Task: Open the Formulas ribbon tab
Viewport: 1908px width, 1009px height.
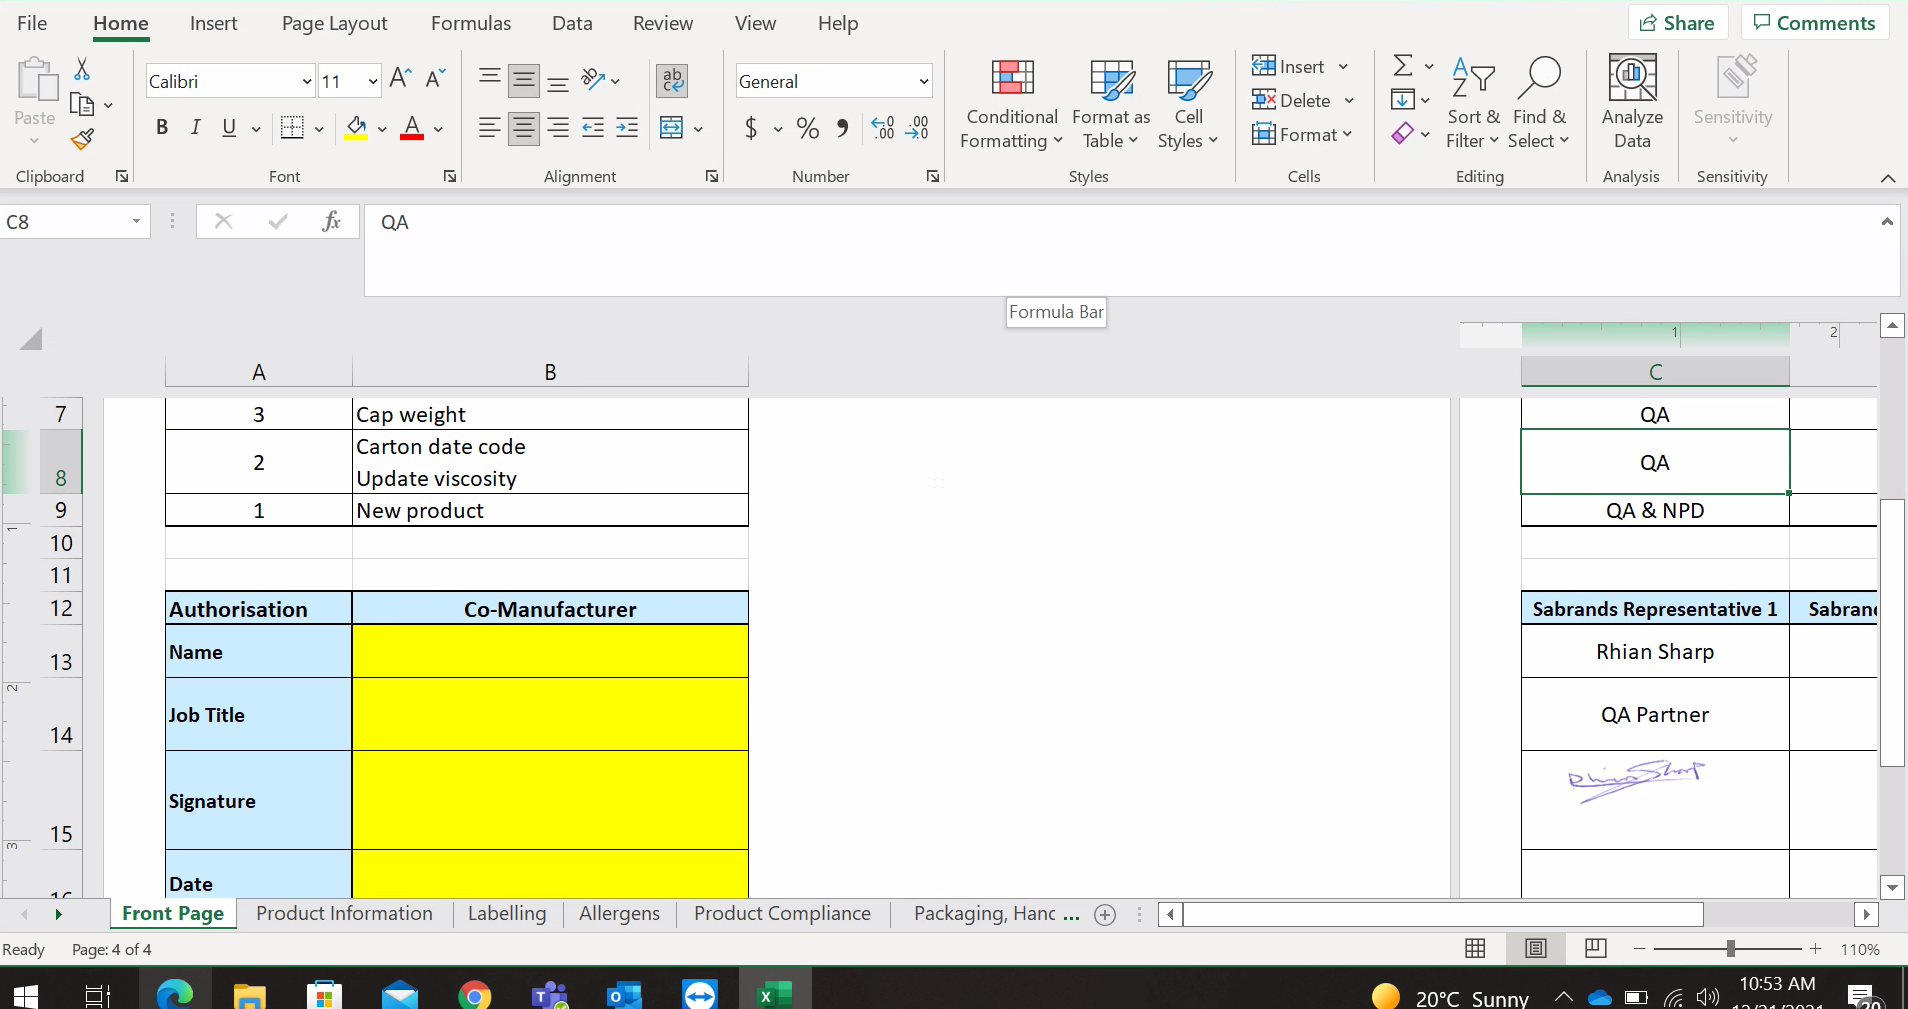Action: pos(472,22)
